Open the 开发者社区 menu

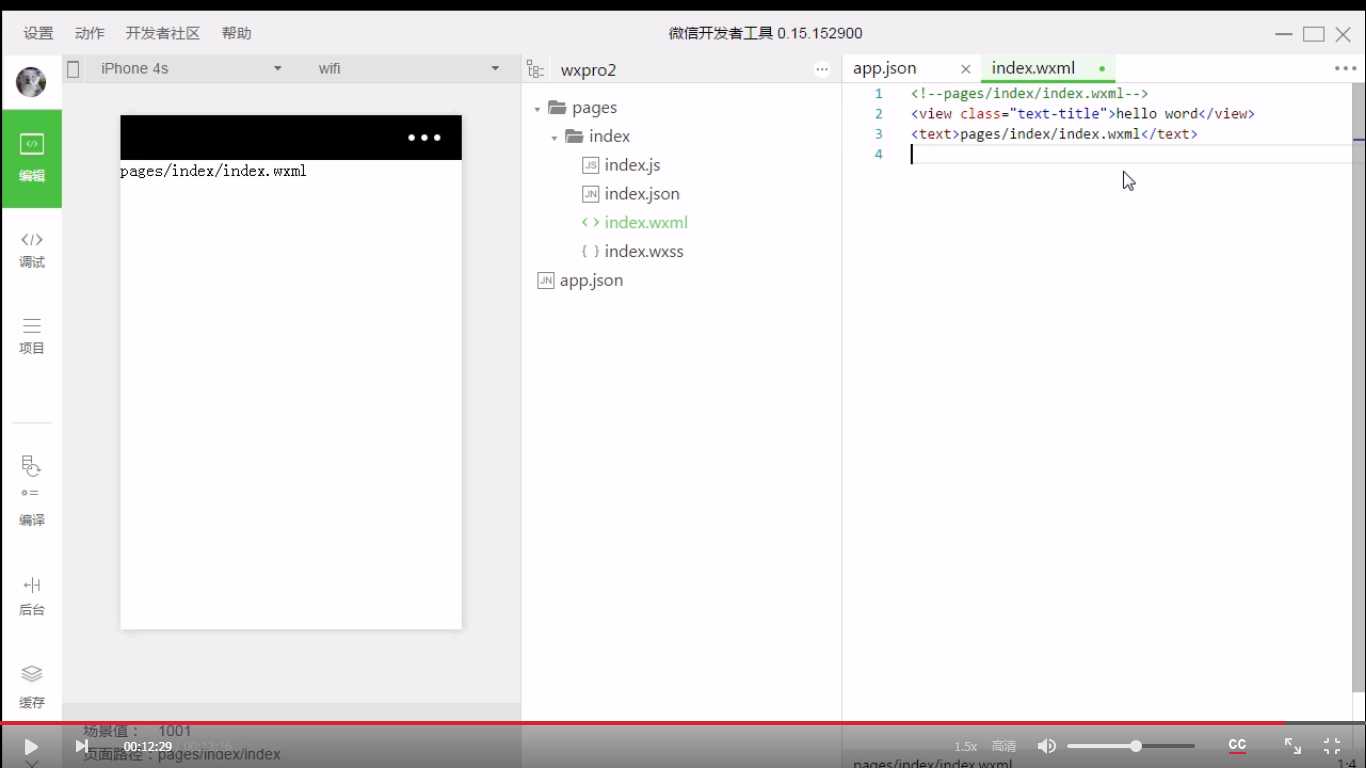pos(163,33)
